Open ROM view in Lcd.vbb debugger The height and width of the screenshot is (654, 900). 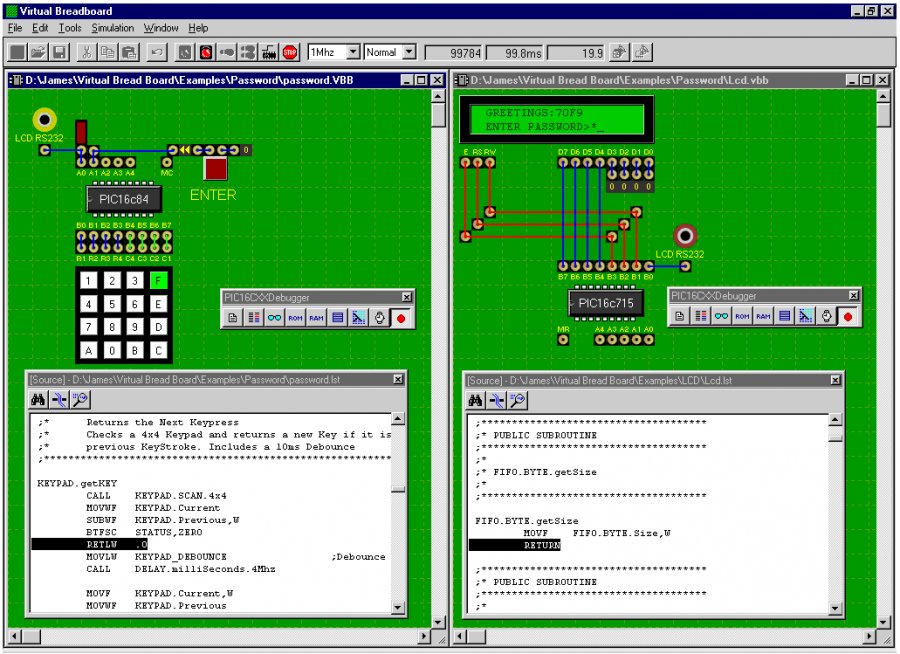(x=742, y=316)
